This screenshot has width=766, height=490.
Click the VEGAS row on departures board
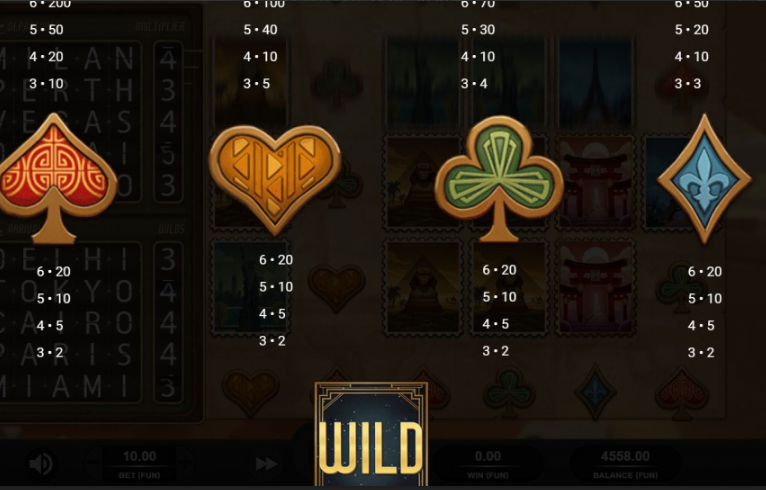71,122
